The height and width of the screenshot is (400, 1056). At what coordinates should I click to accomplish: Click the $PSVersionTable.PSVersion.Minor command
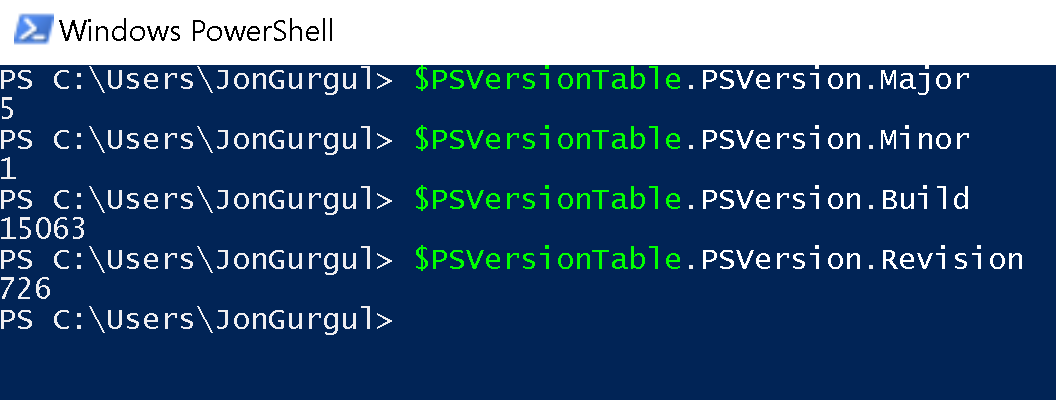tap(692, 140)
